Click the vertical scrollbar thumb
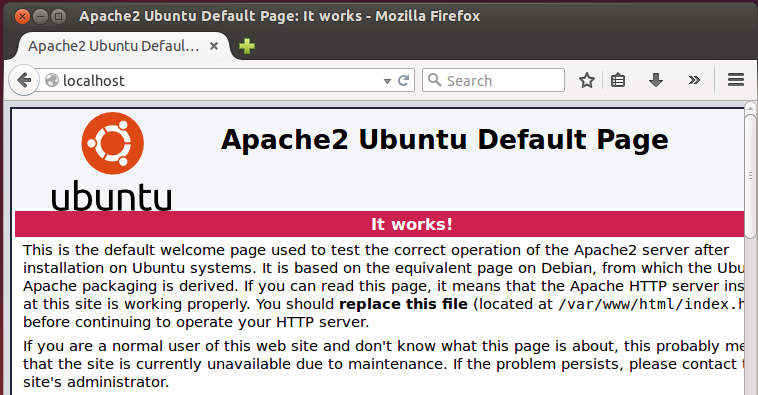 tap(750, 176)
